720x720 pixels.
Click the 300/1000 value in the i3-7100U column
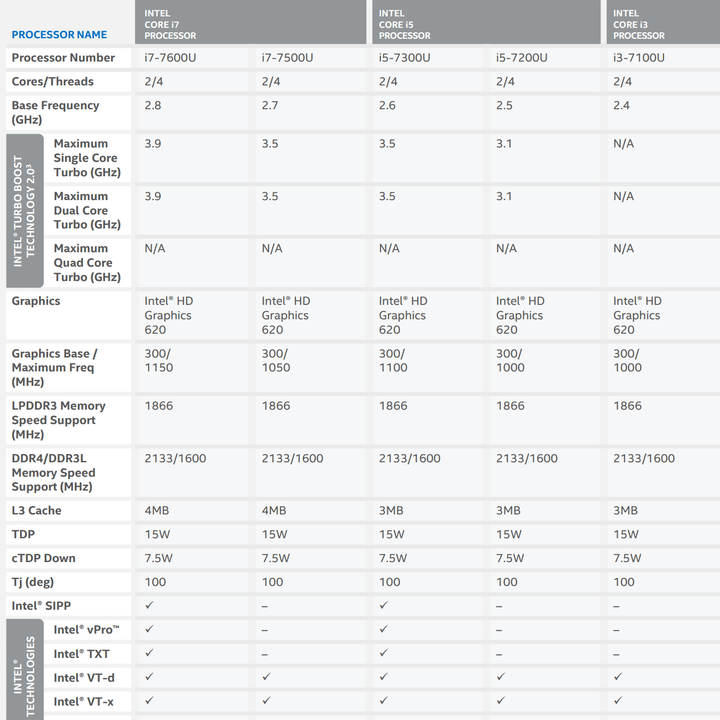point(627,360)
